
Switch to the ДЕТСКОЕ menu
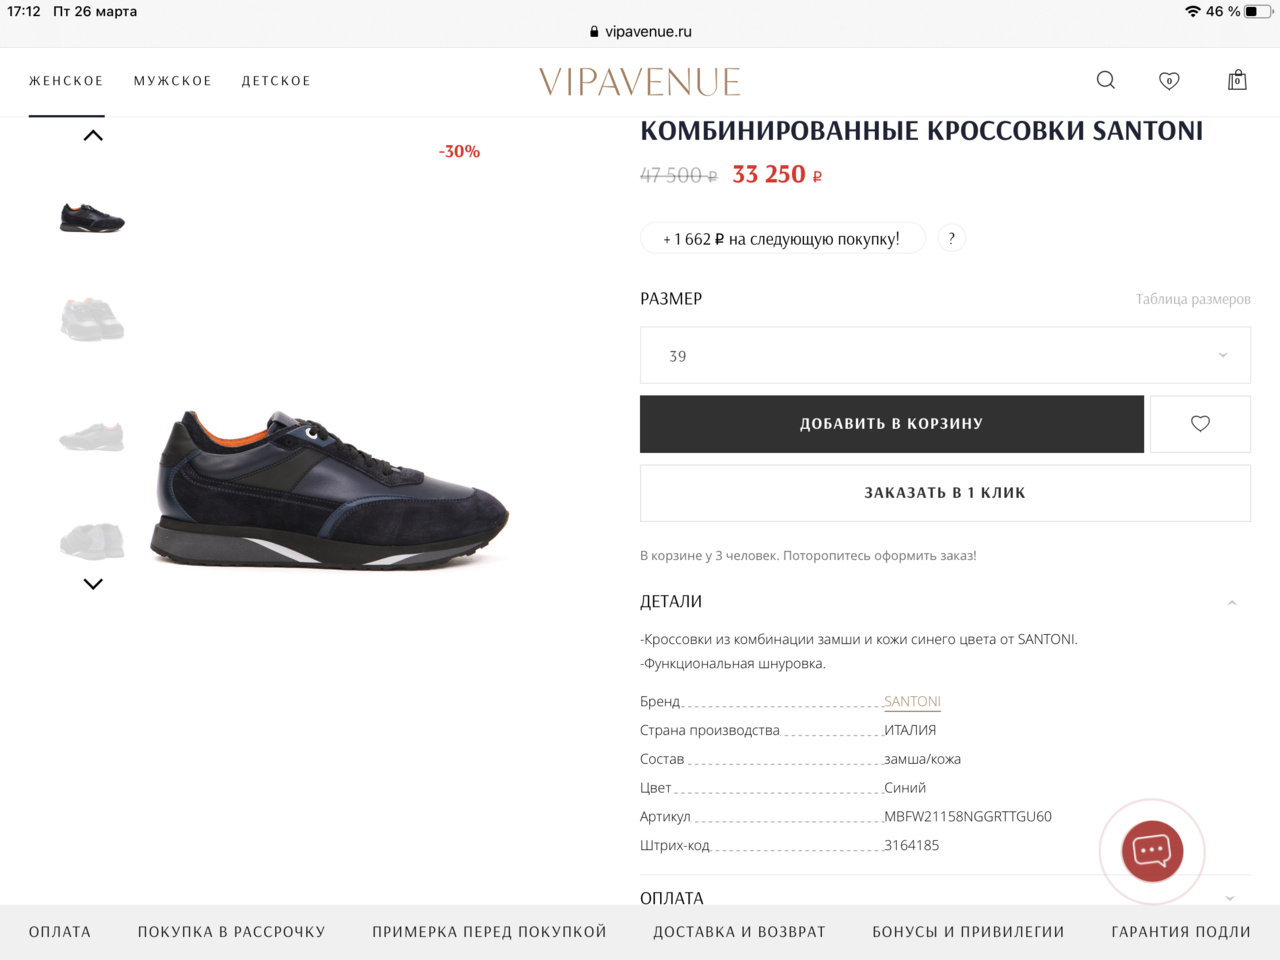[276, 81]
